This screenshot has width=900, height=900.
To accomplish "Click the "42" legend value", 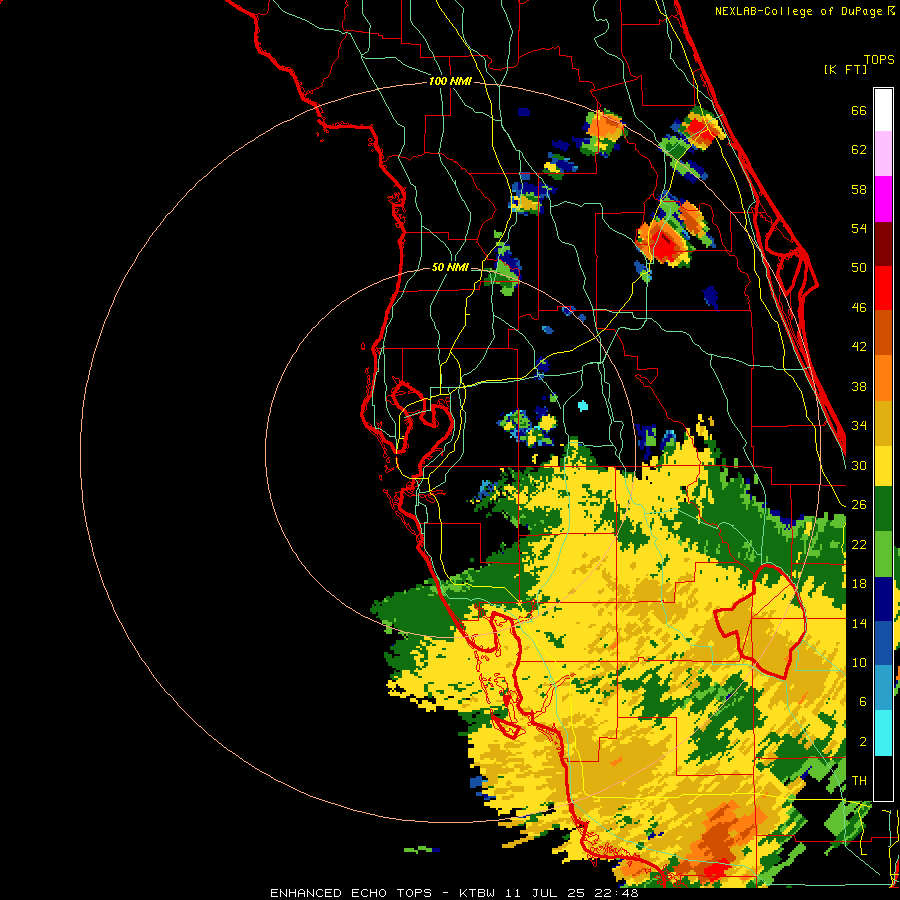I will (859, 347).
